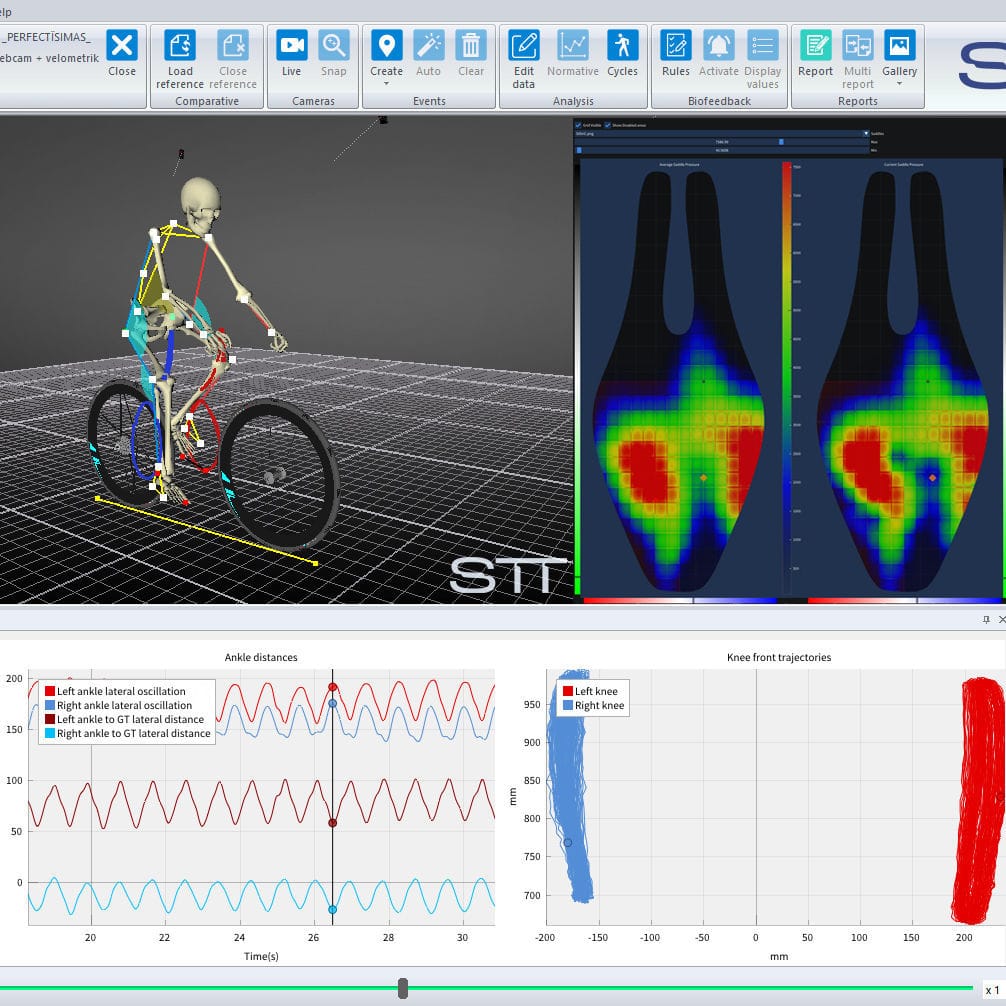
Task: Click the playback timeline scrubber handle
Action: (x=403, y=988)
